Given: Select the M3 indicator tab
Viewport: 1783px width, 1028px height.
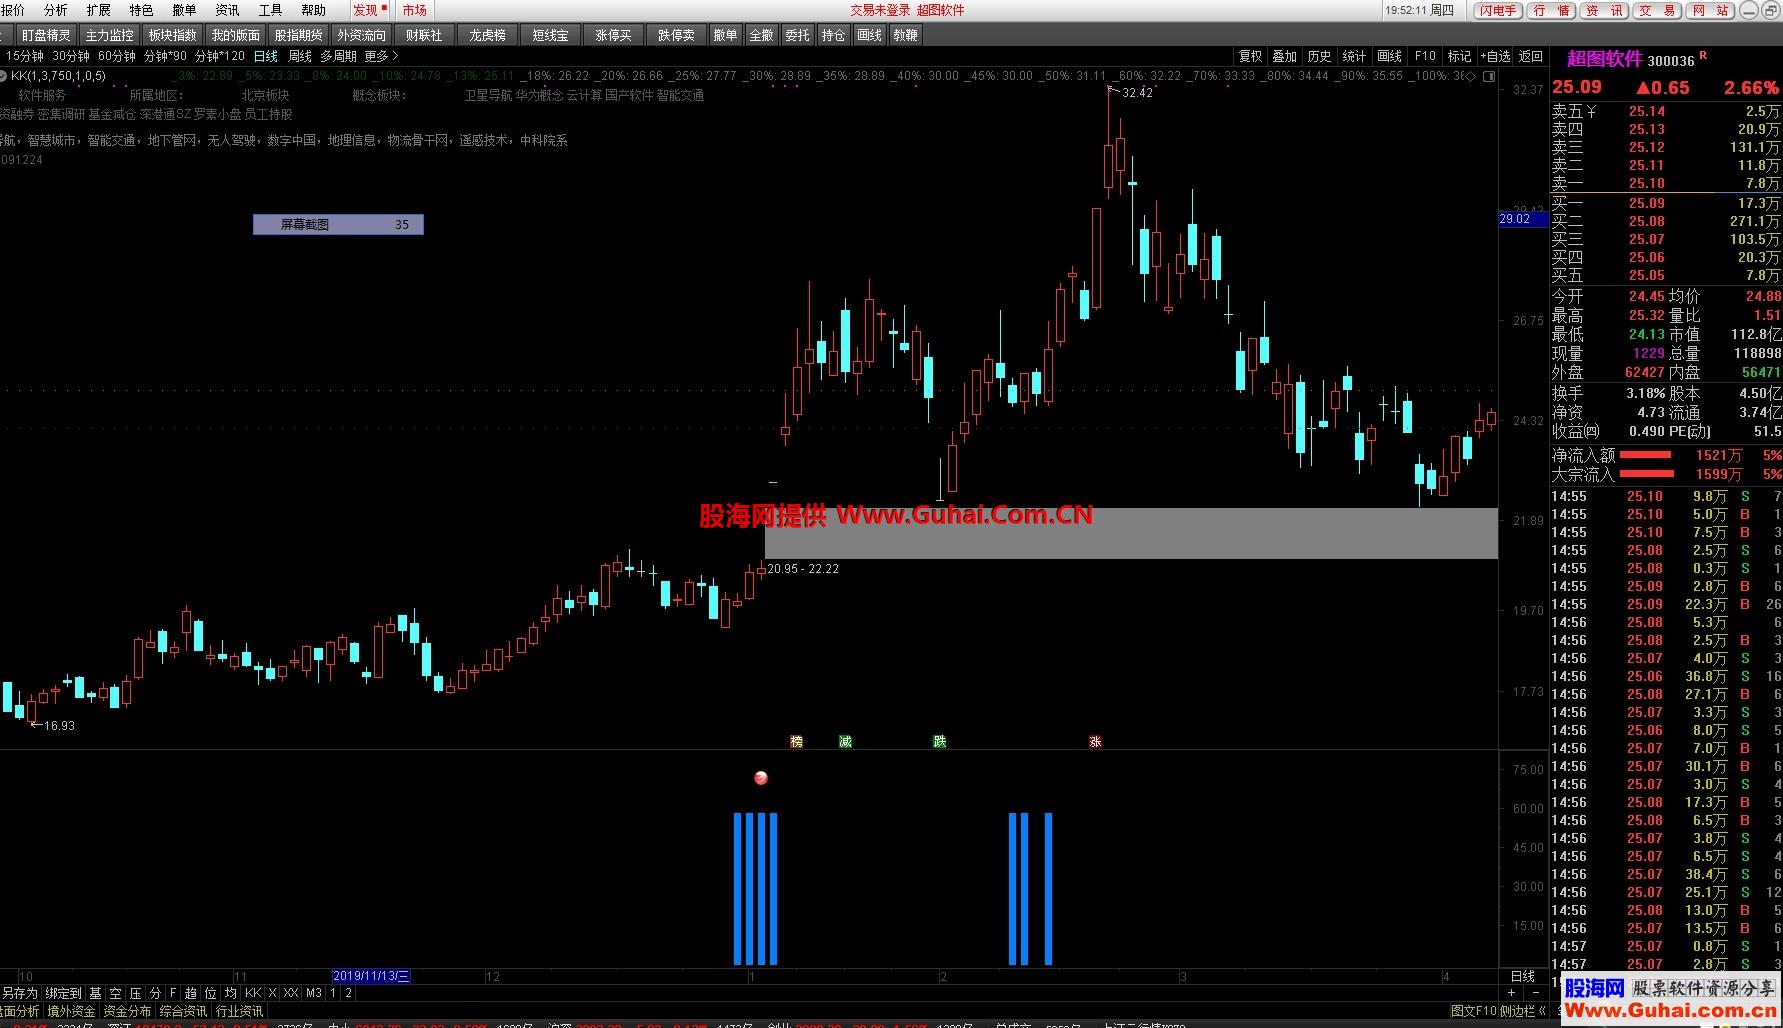Looking at the screenshot, I should (x=314, y=993).
